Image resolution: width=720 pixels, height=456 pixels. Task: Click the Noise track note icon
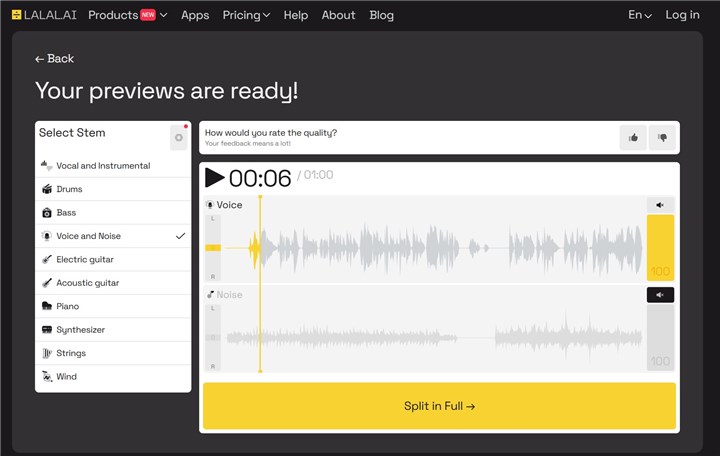click(210, 294)
